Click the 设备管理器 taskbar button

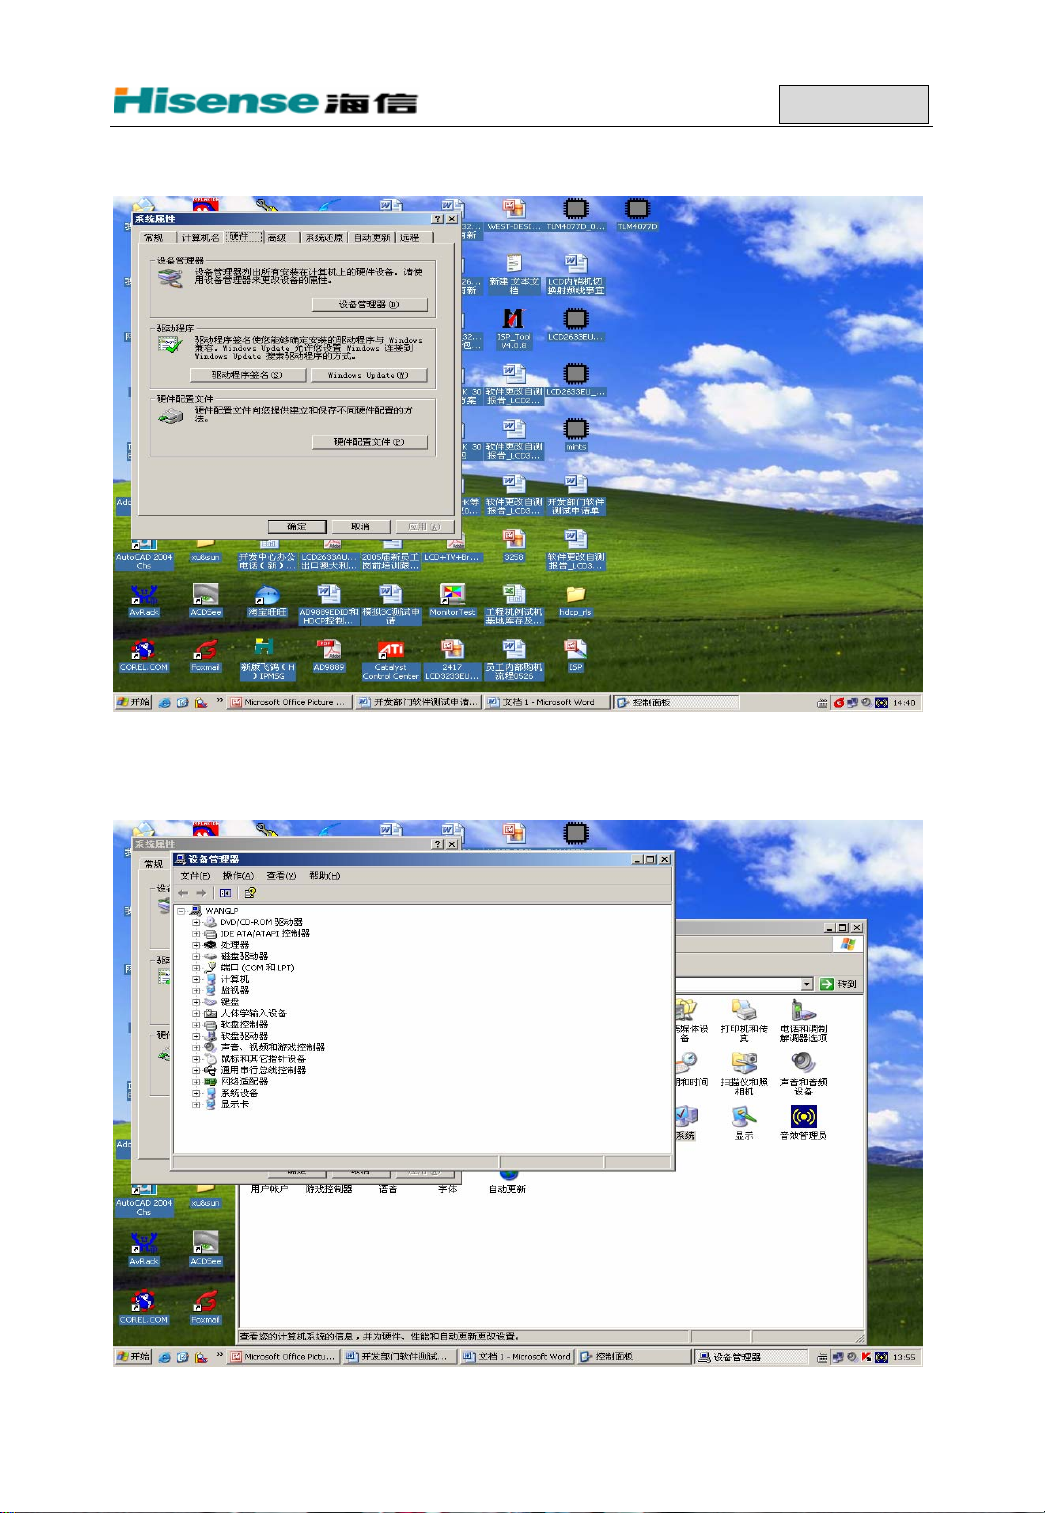[751, 1357]
